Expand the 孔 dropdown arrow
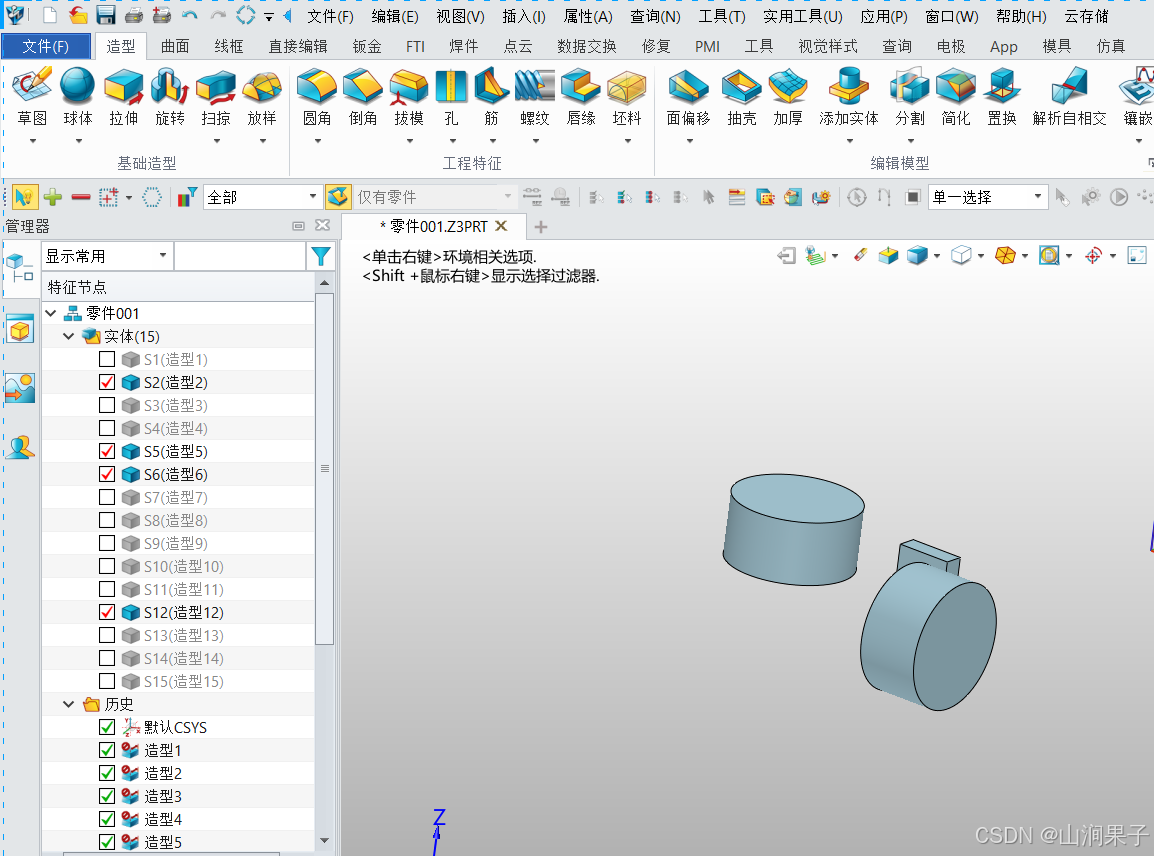The image size is (1154, 856). coord(452,141)
